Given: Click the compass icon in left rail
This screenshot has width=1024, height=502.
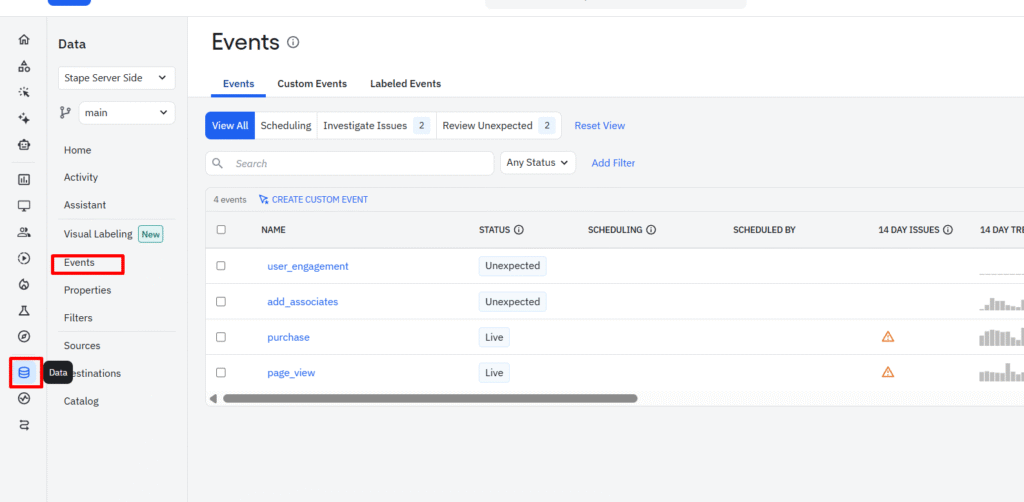Looking at the screenshot, I should (x=24, y=337).
